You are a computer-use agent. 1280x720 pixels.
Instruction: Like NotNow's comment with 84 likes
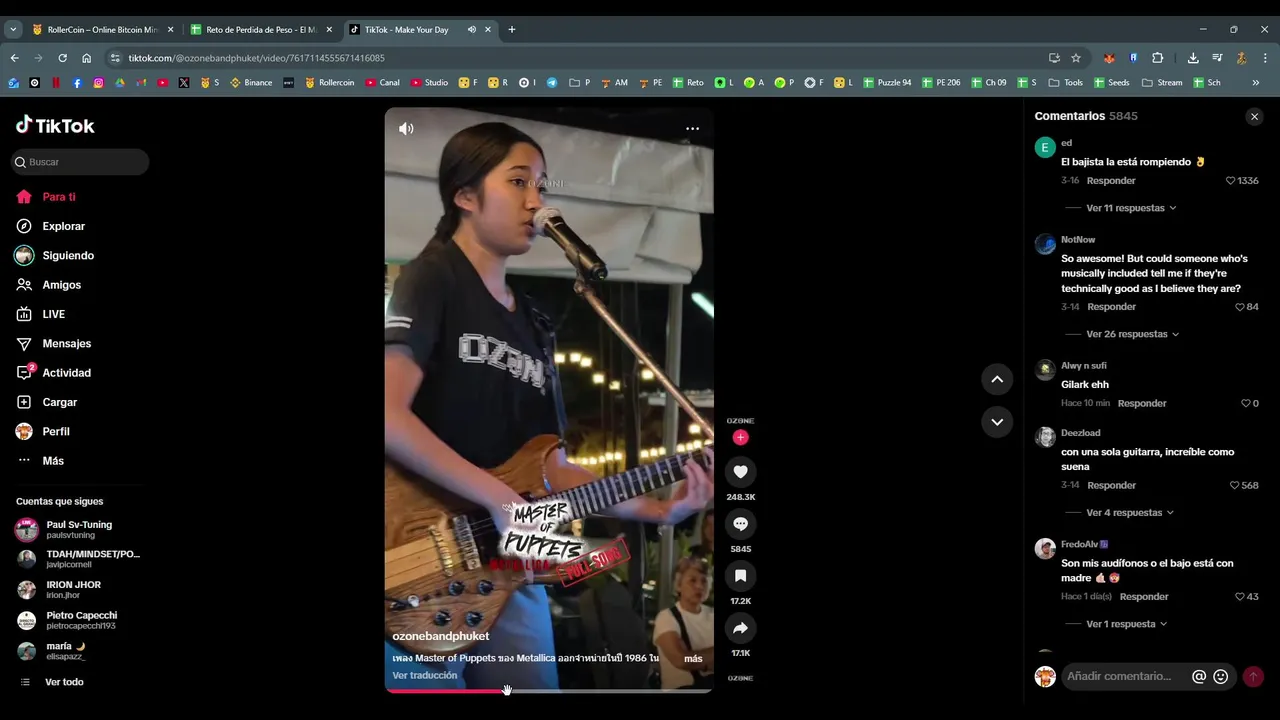click(1240, 307)
